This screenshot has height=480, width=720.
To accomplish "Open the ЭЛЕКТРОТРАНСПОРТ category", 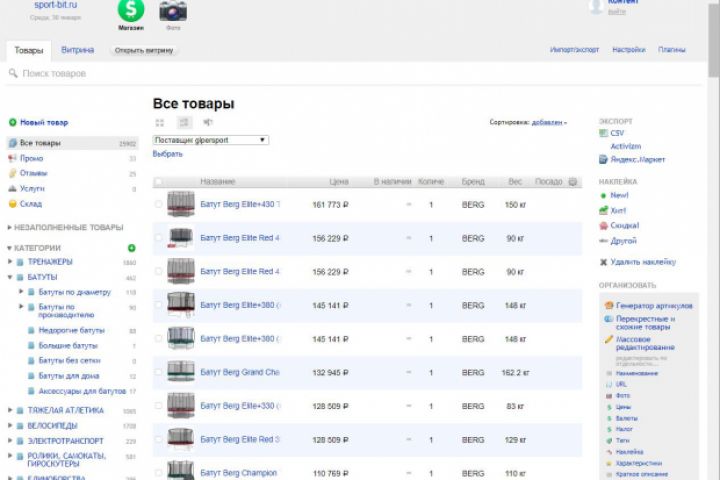I will point(65,440).
